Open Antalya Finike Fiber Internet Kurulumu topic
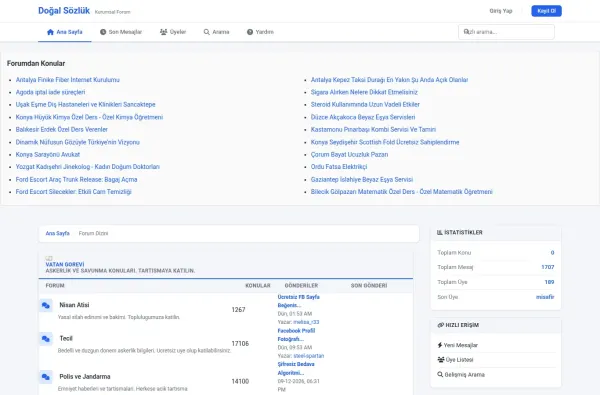 point(68,80)
